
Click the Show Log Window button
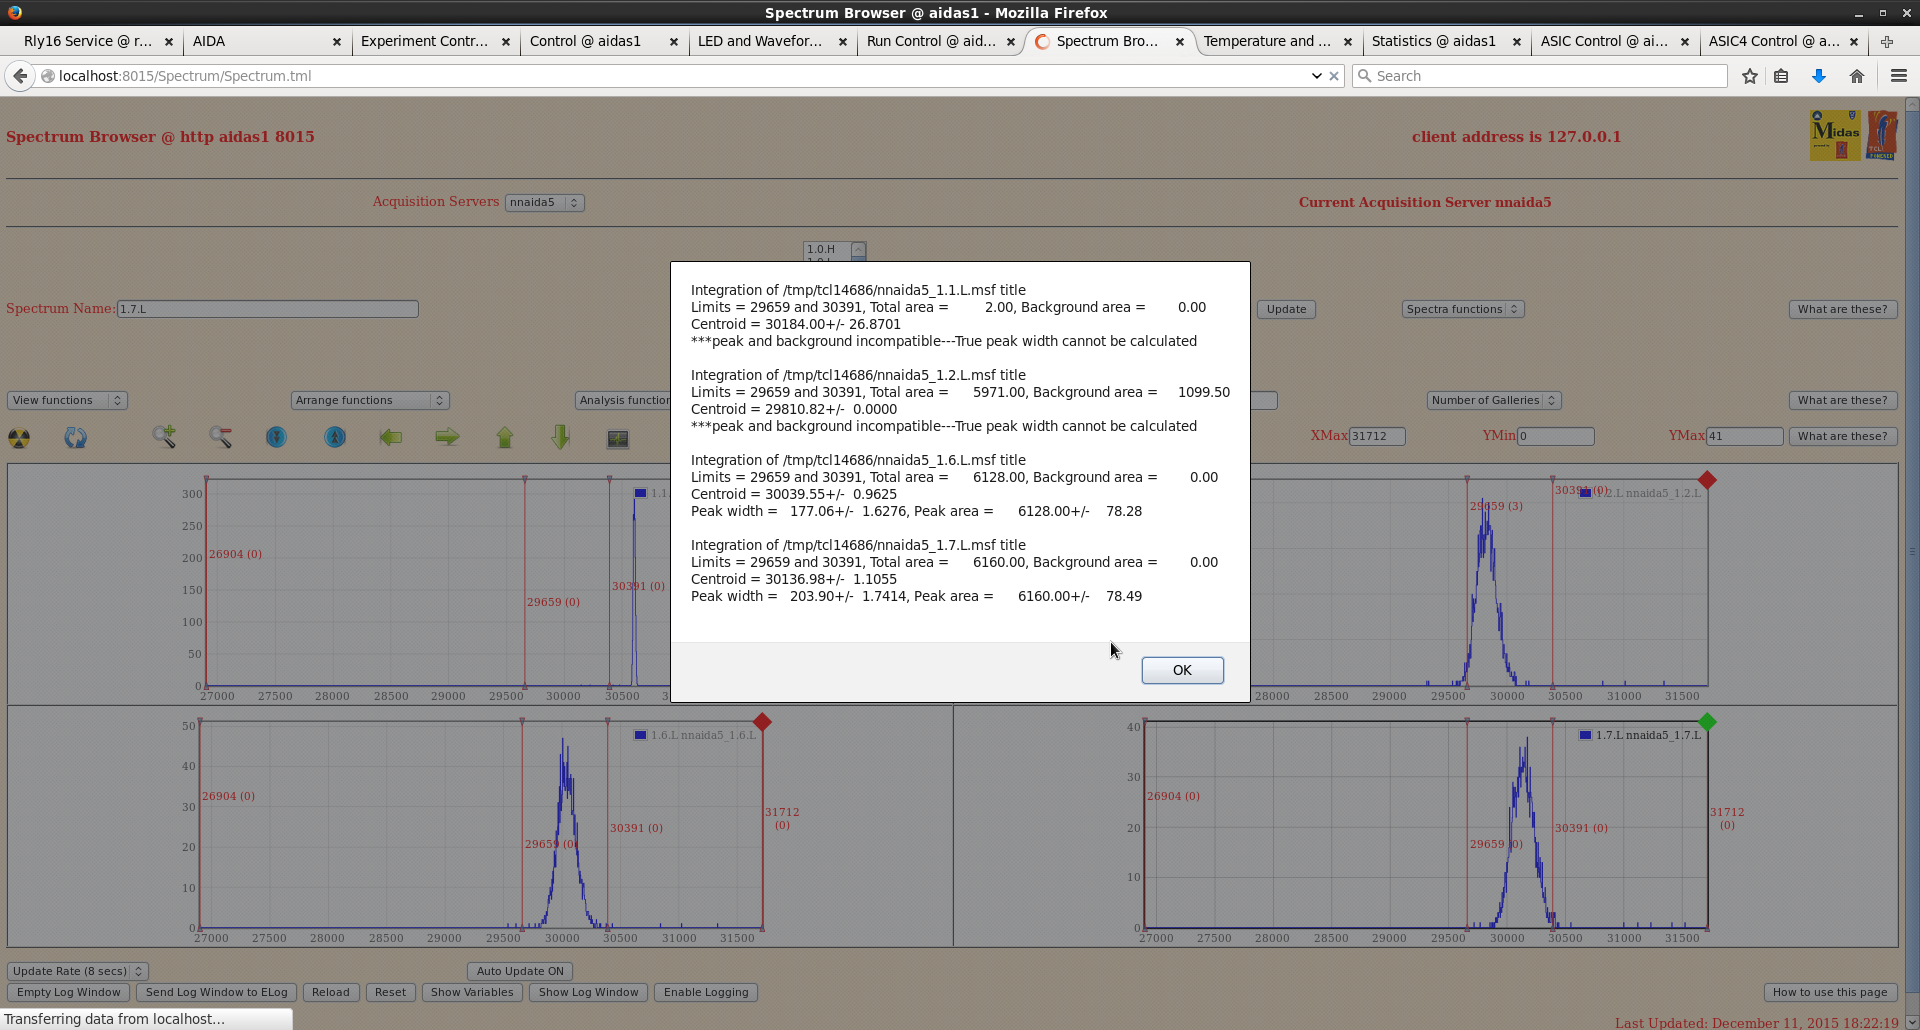pyautogui.click(x=588, y=992)
